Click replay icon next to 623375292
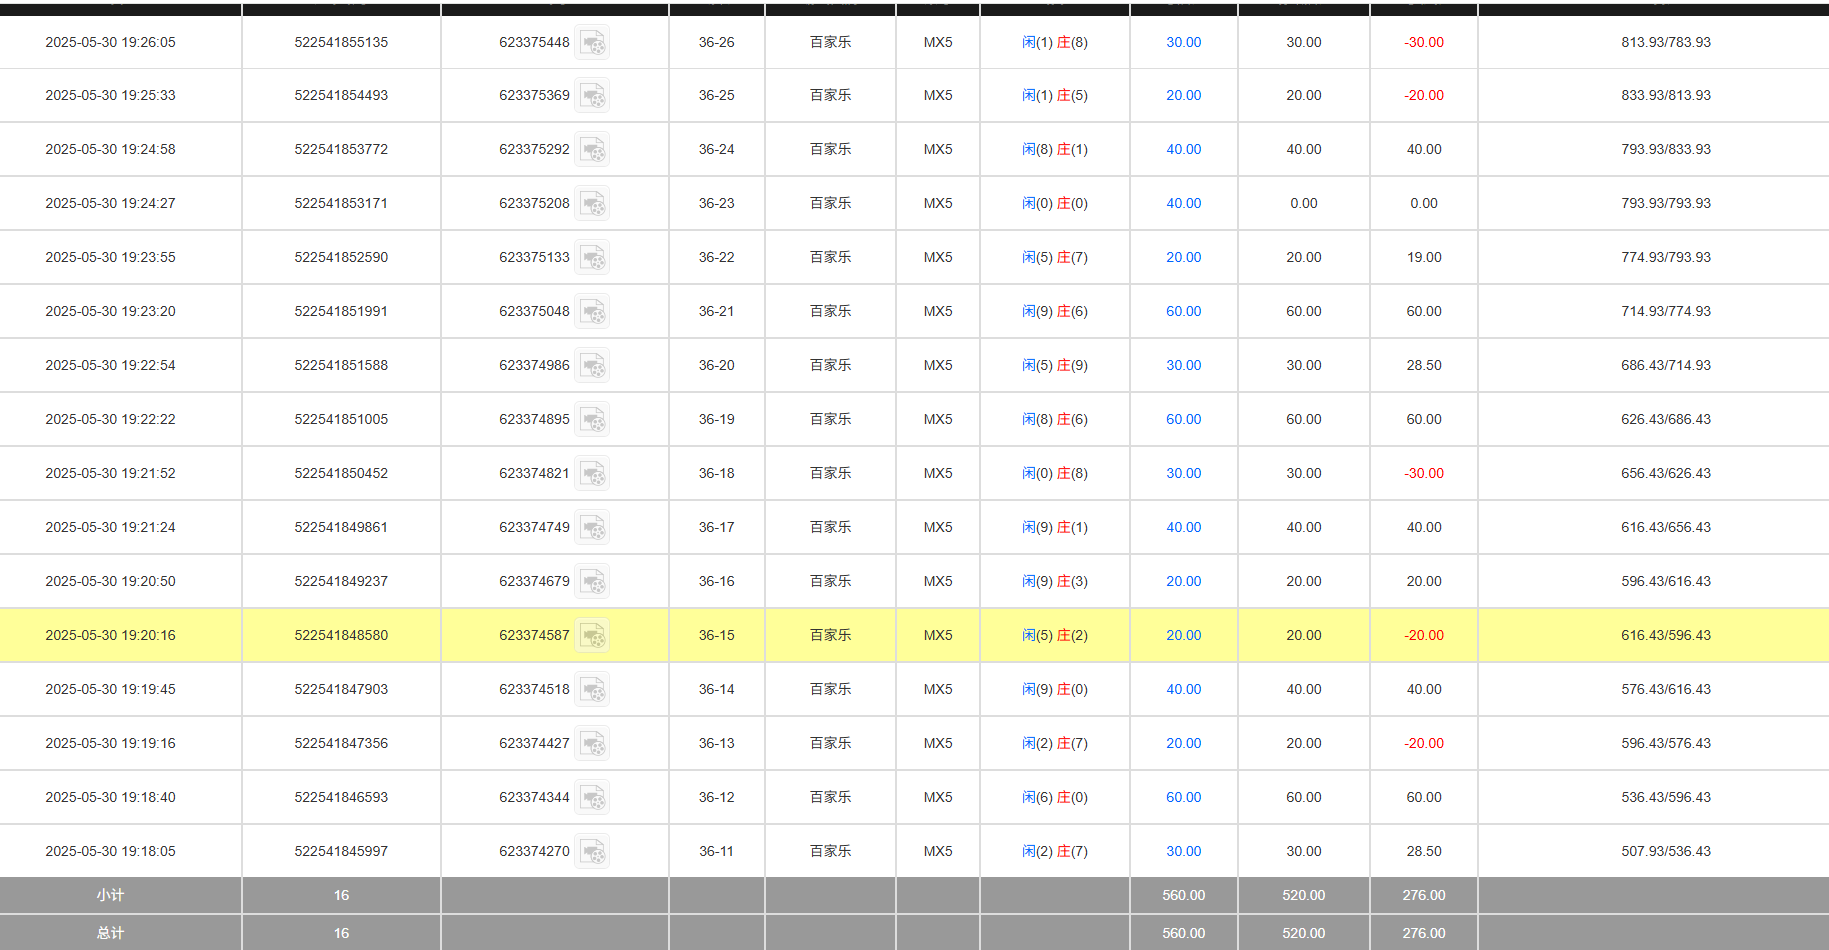This screenshot has width=1829, height=950. pyautogui.click(x=593, y=150)
